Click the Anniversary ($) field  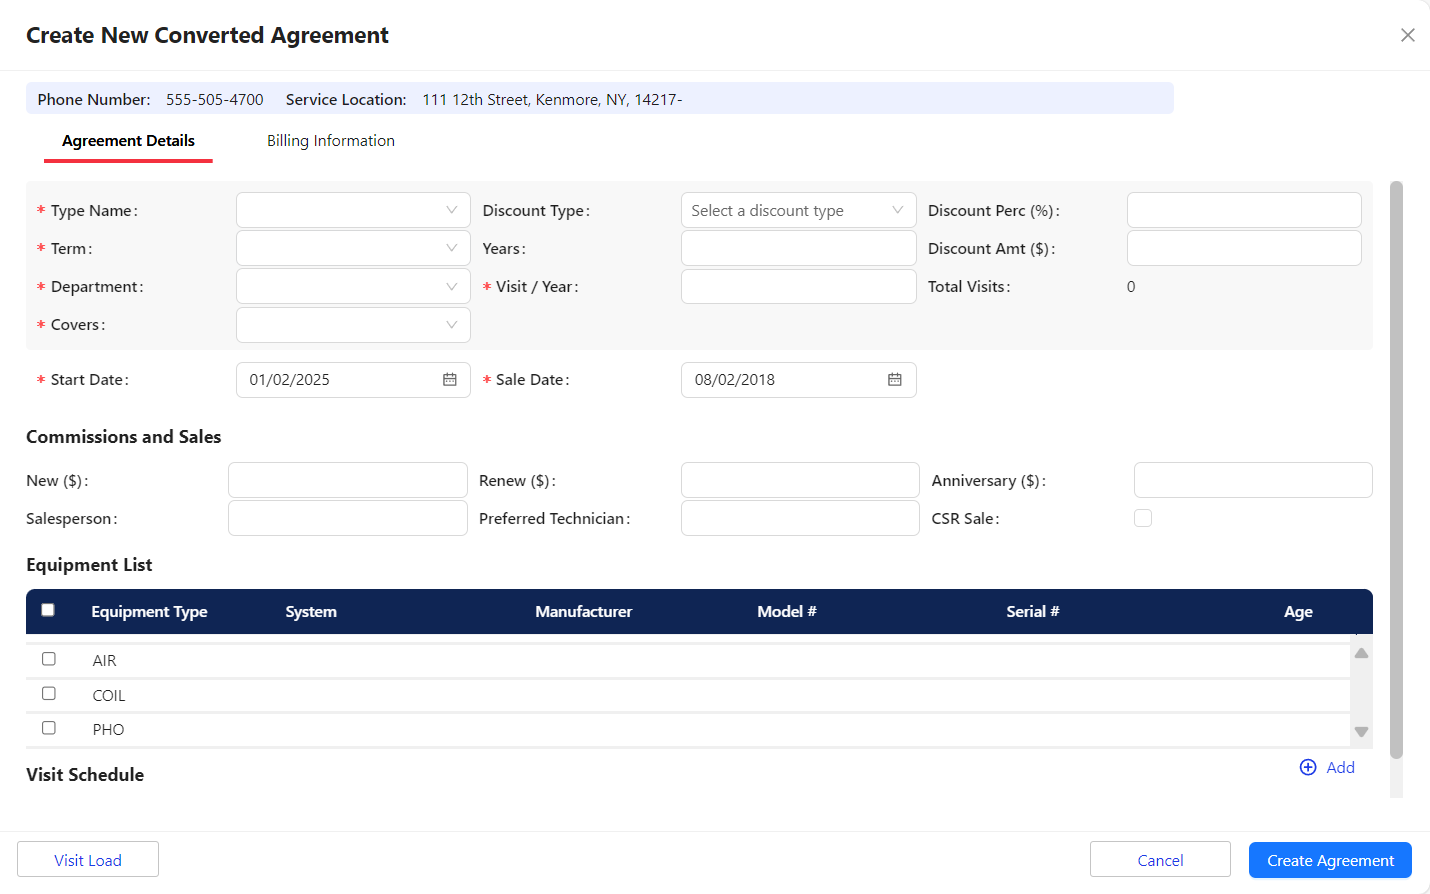click(1253, 480)
